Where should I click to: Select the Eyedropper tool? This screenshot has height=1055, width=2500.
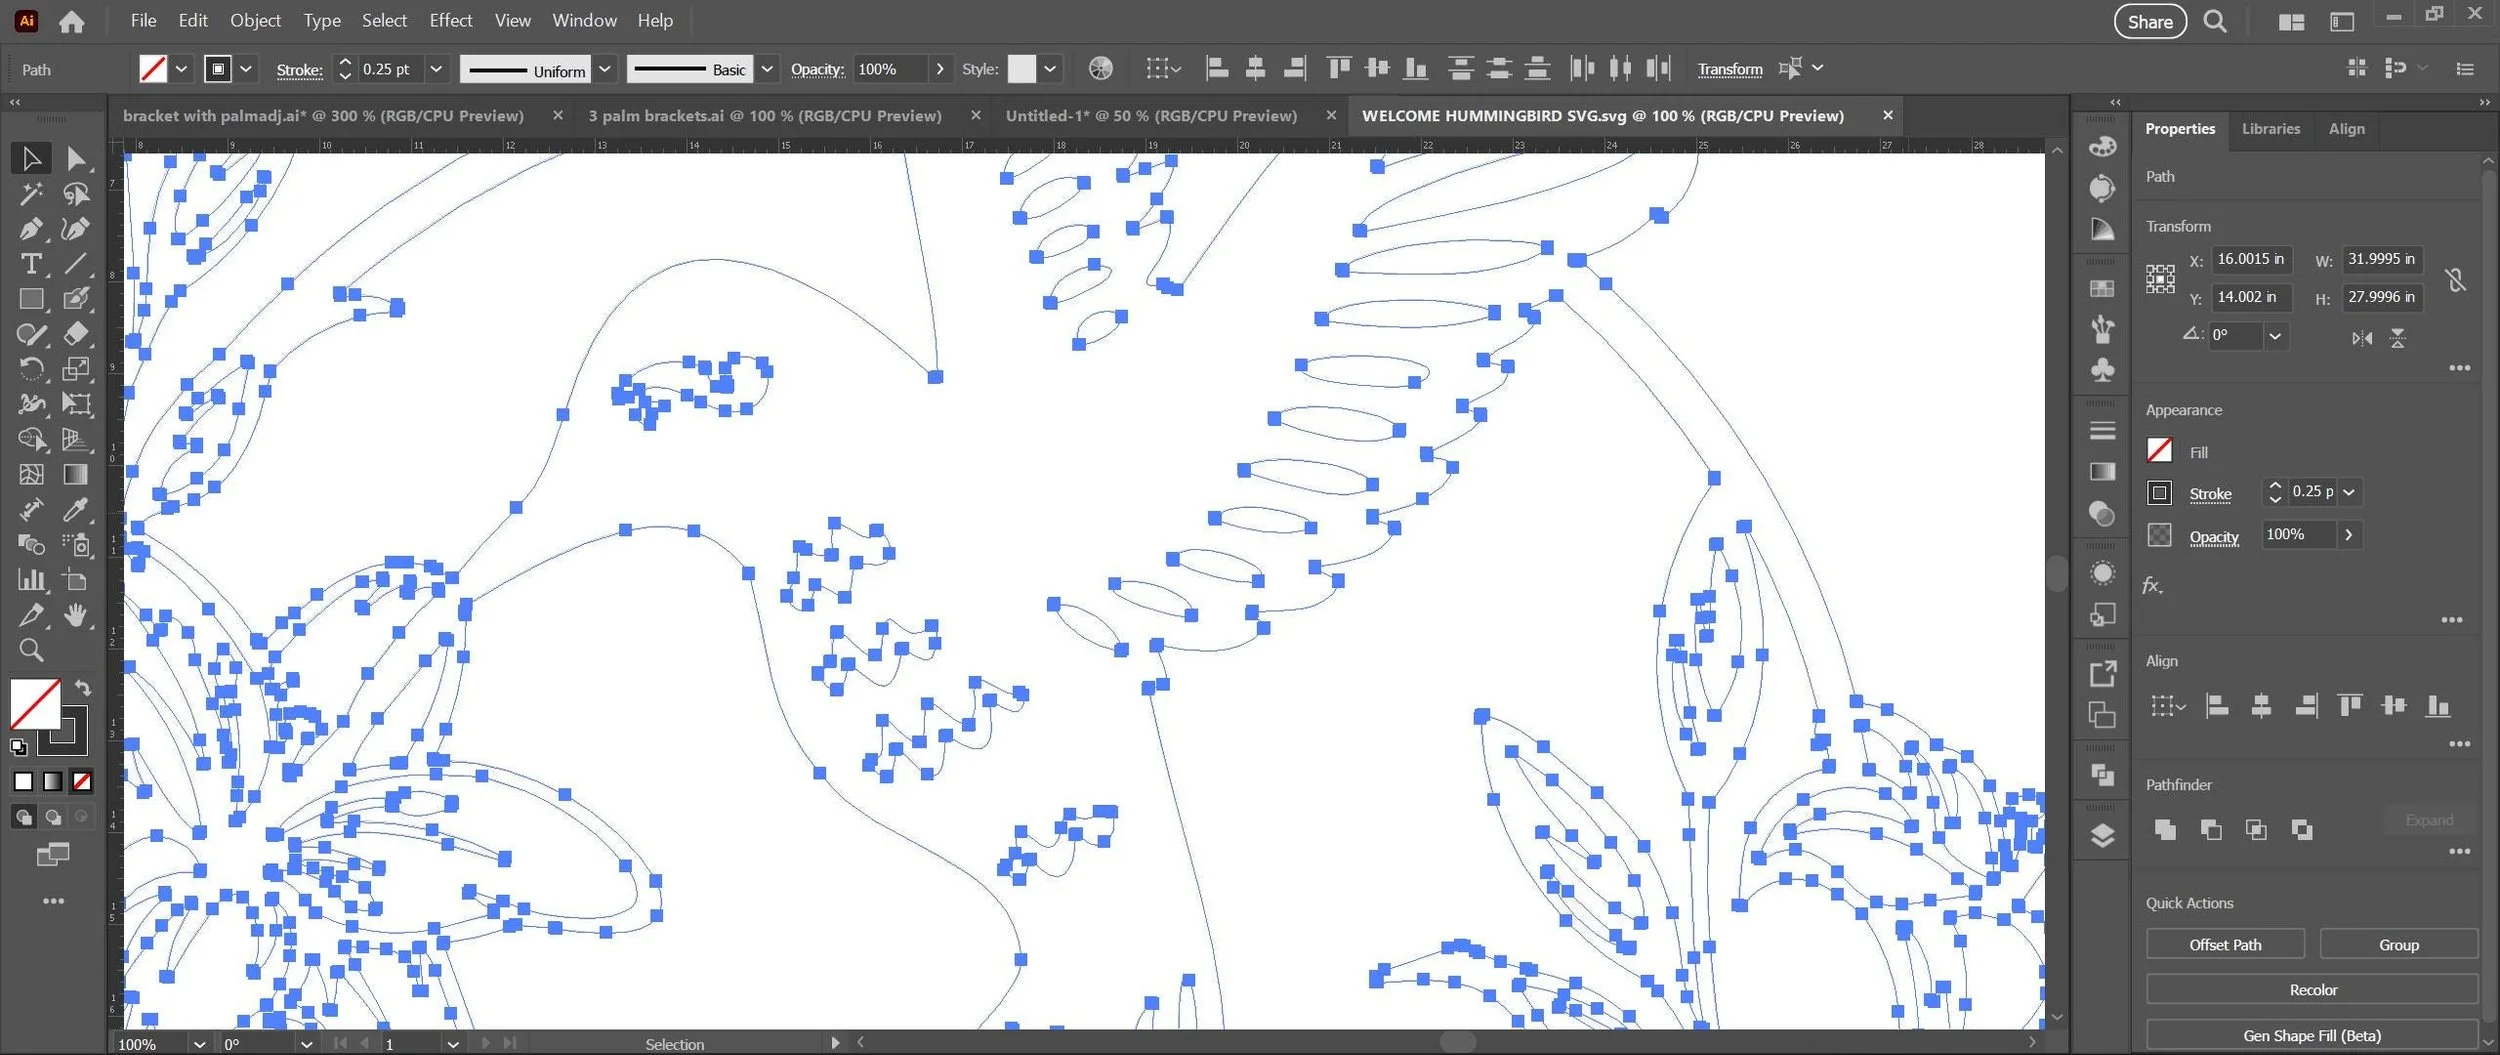[x=76, y=510]
